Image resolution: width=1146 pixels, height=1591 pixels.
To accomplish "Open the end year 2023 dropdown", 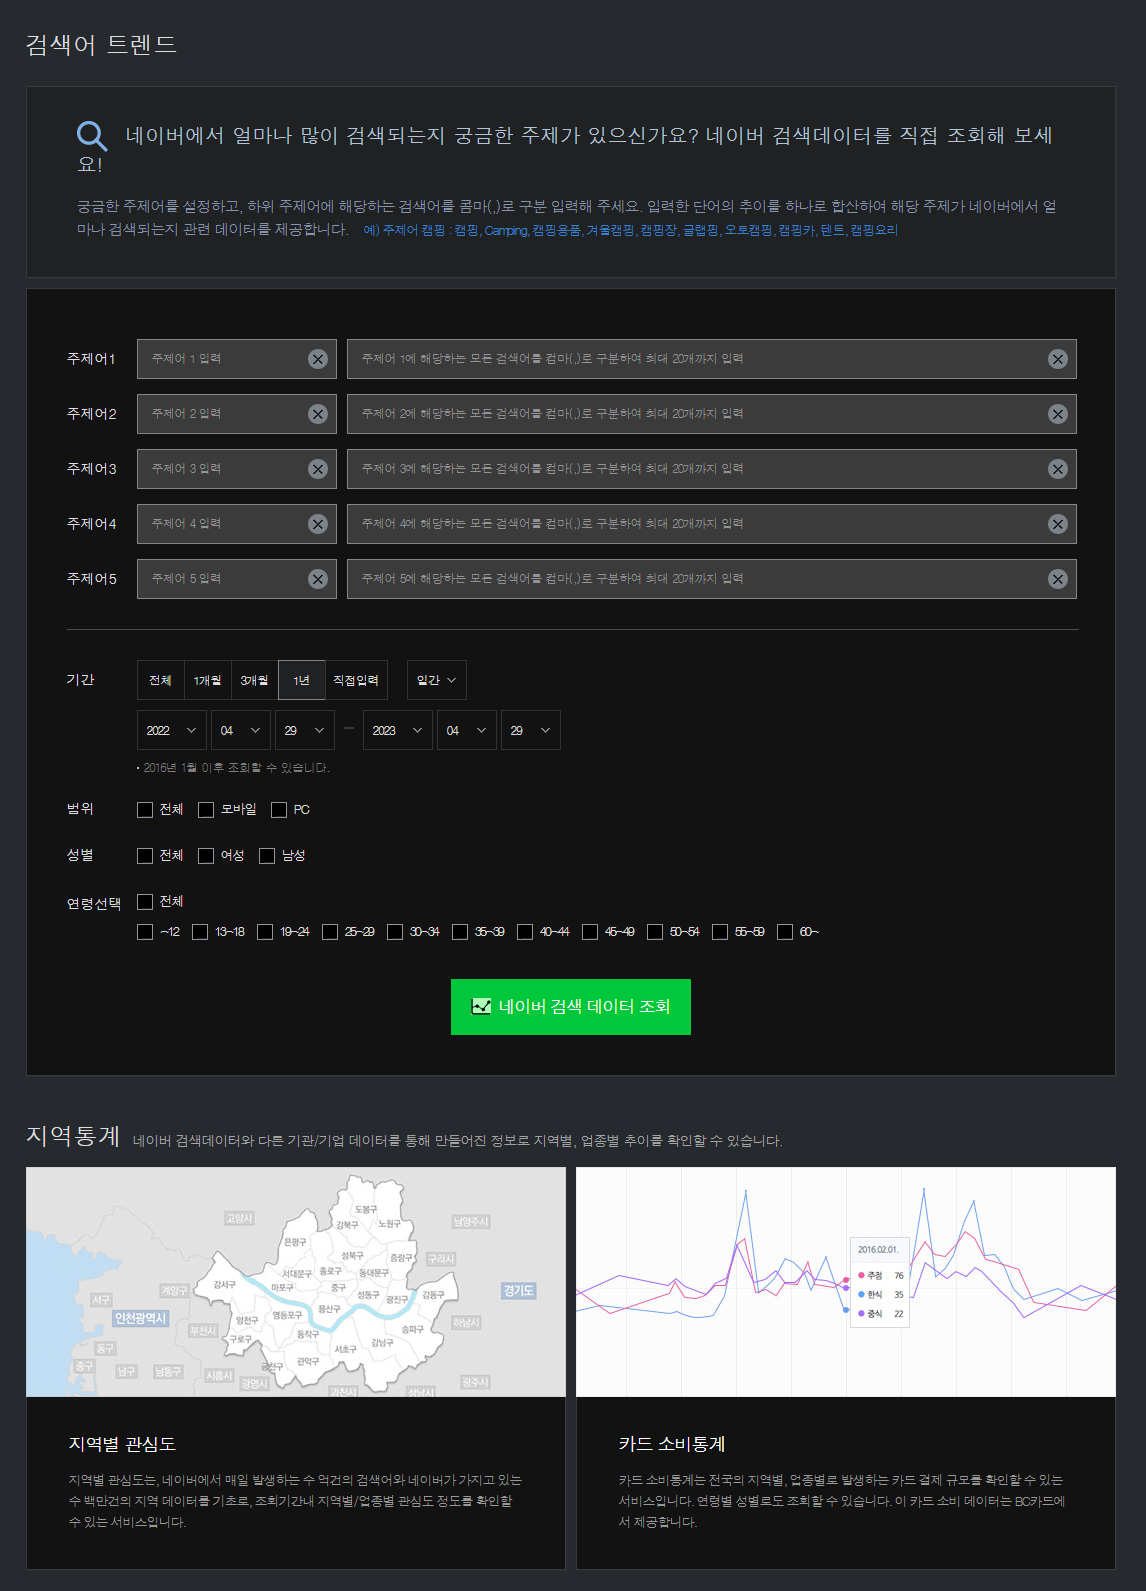I will click(398, 730).
